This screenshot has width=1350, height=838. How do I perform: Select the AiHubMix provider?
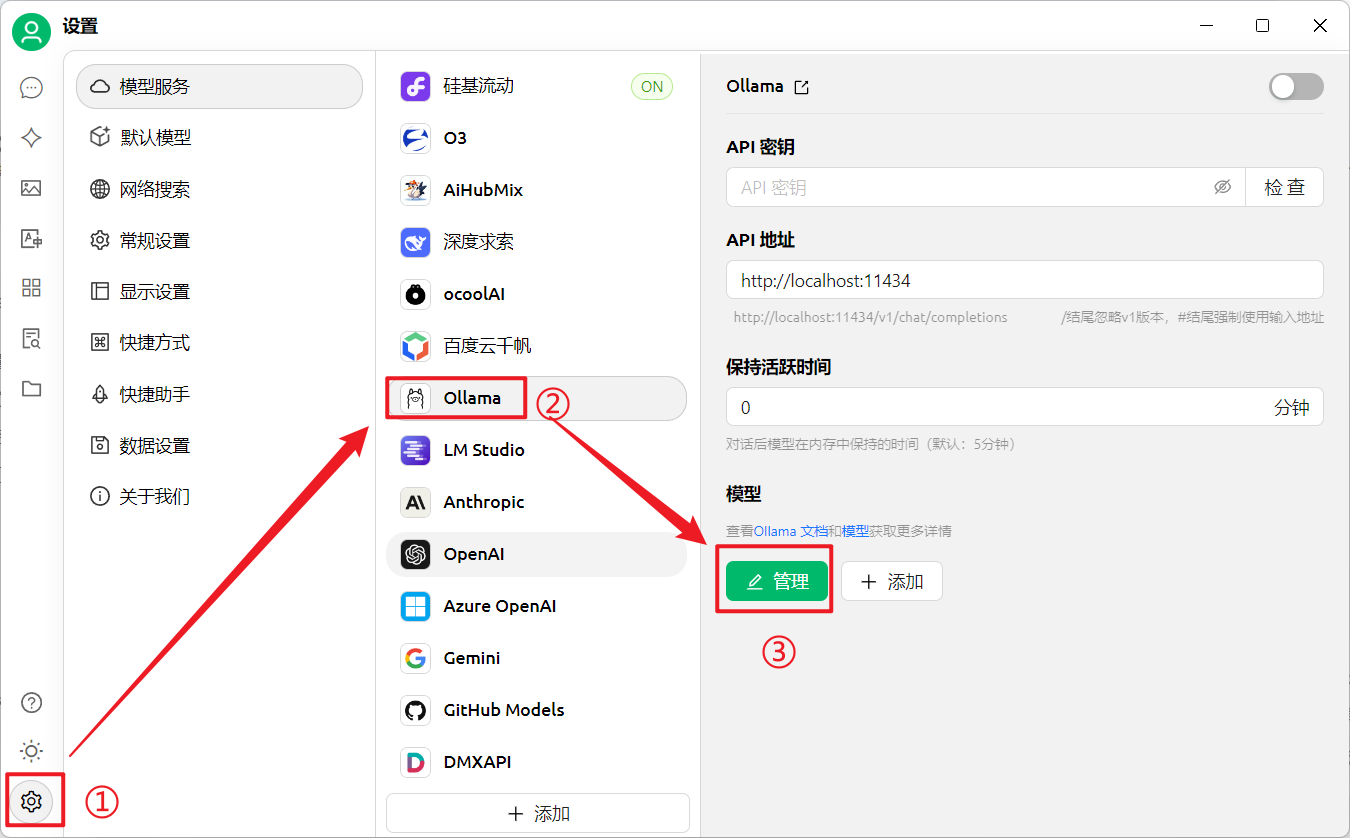pyautogui.click(x=536, y=190)
